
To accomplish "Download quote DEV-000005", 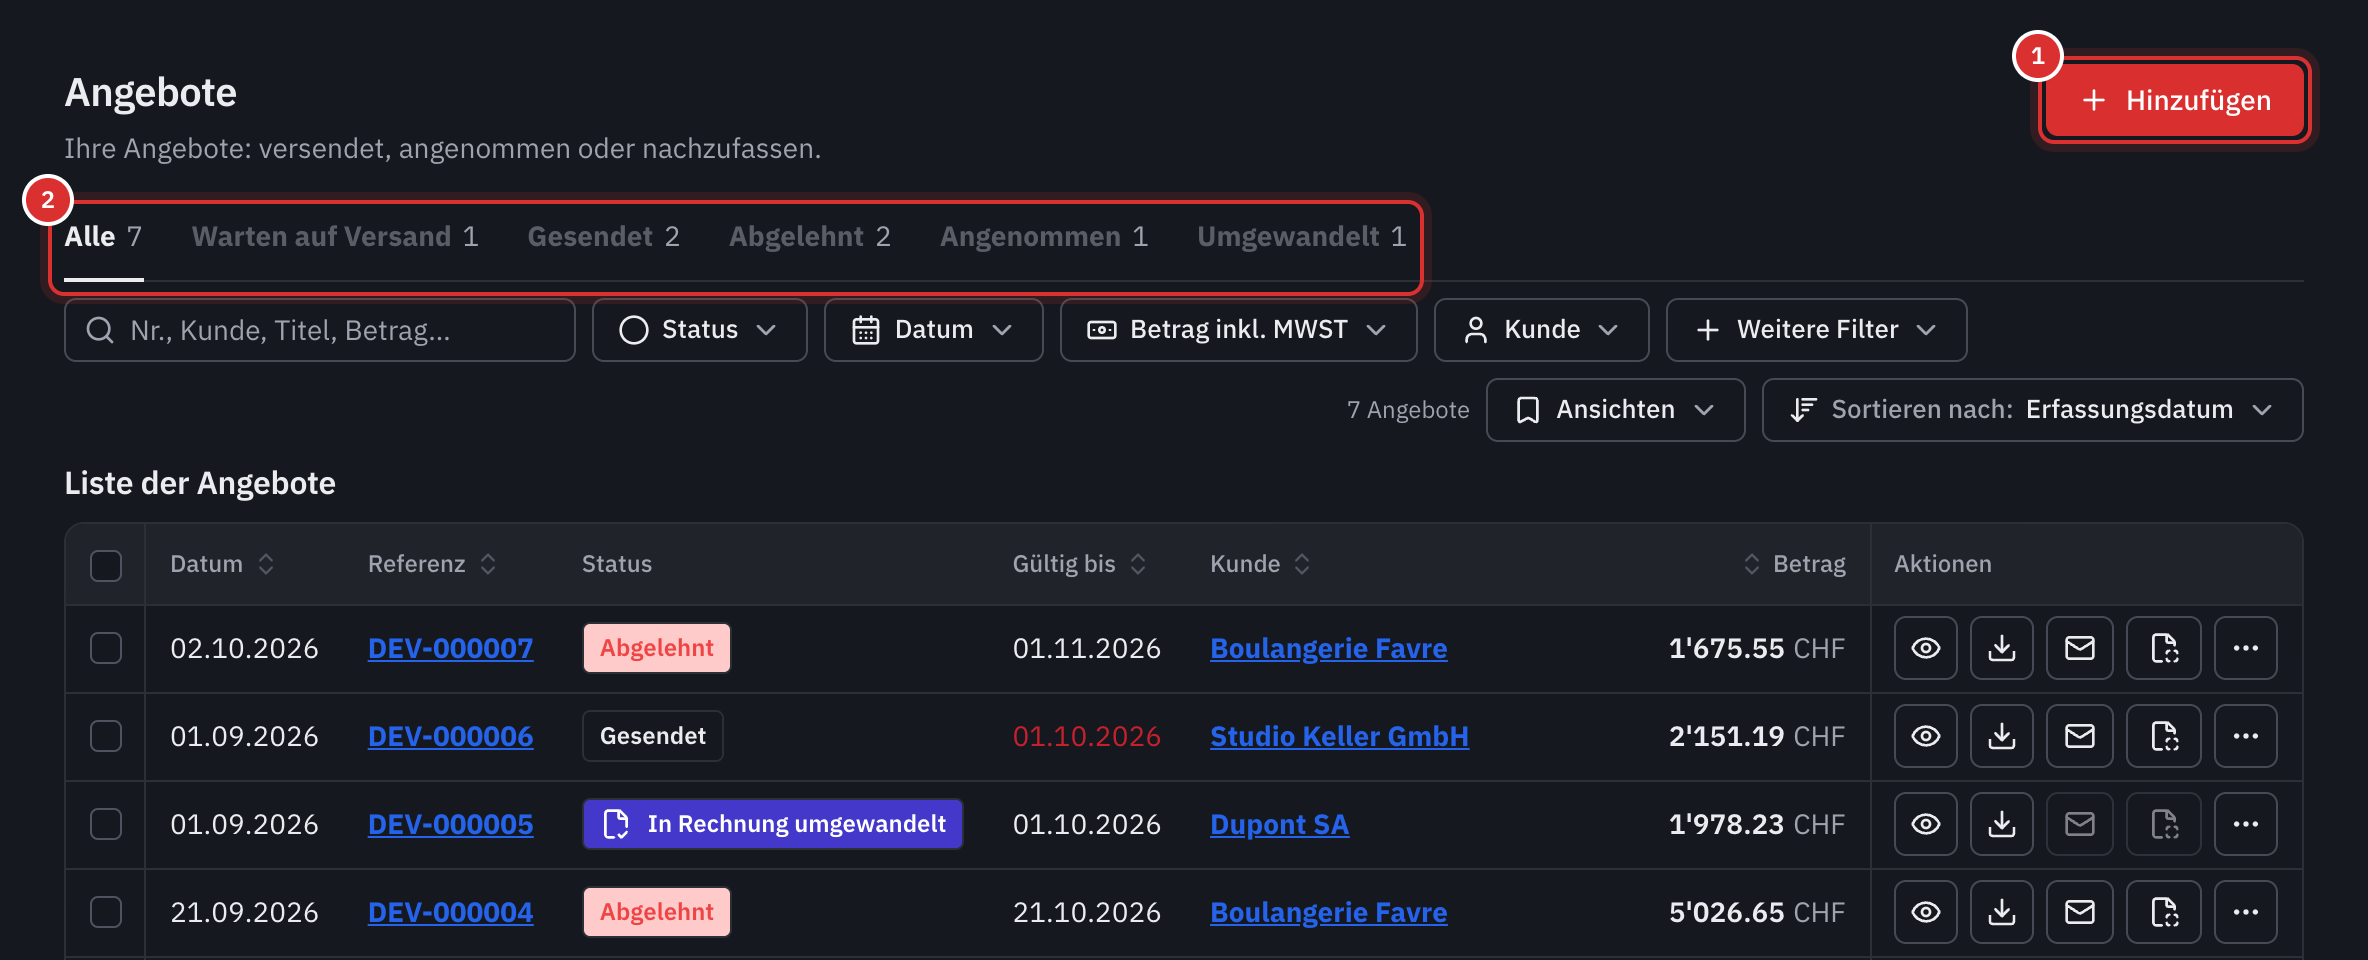I will coord(2001,824).
